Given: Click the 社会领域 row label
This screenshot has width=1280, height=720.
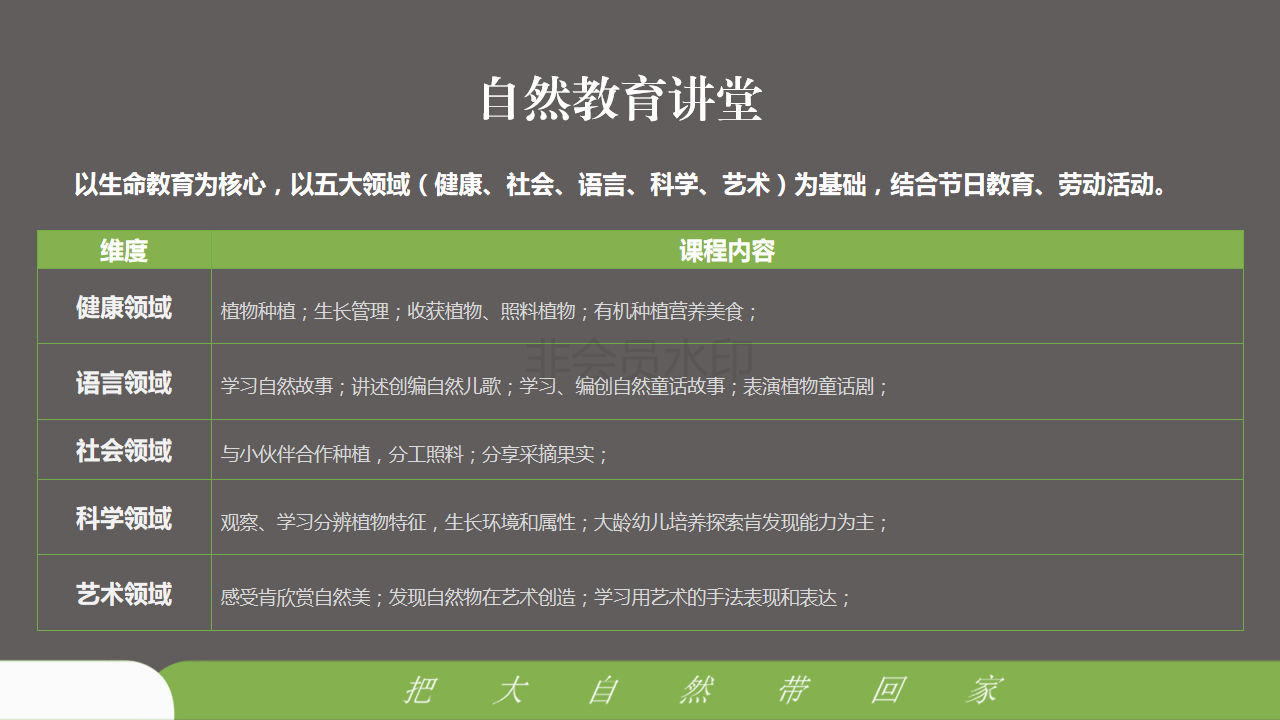Looking at the screenshot, I should (x=124, y=450).
